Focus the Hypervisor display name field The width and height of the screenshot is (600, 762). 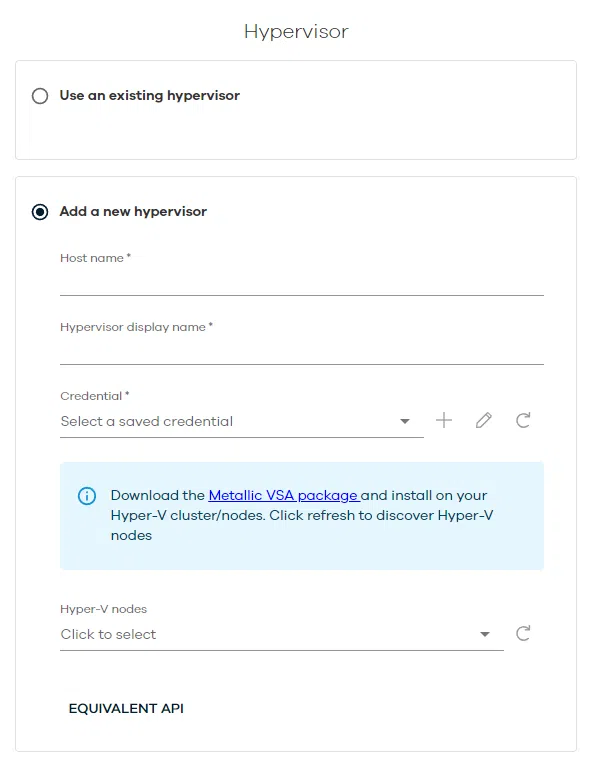point(301,352)
